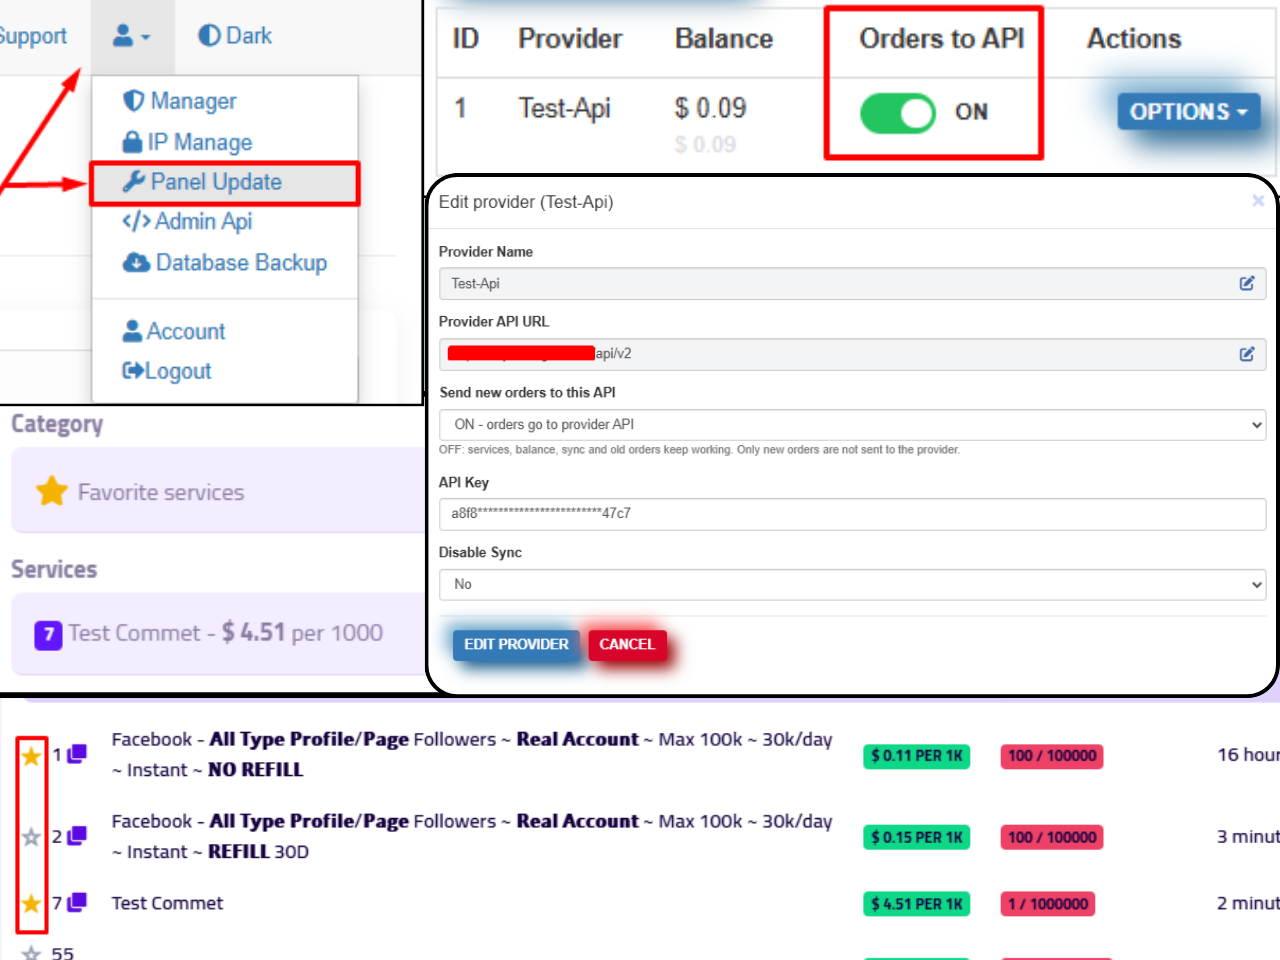Click the "Provider" column header
This screenshot has height=960, width=1280.
pyautogui.click(x=570, y=38)
